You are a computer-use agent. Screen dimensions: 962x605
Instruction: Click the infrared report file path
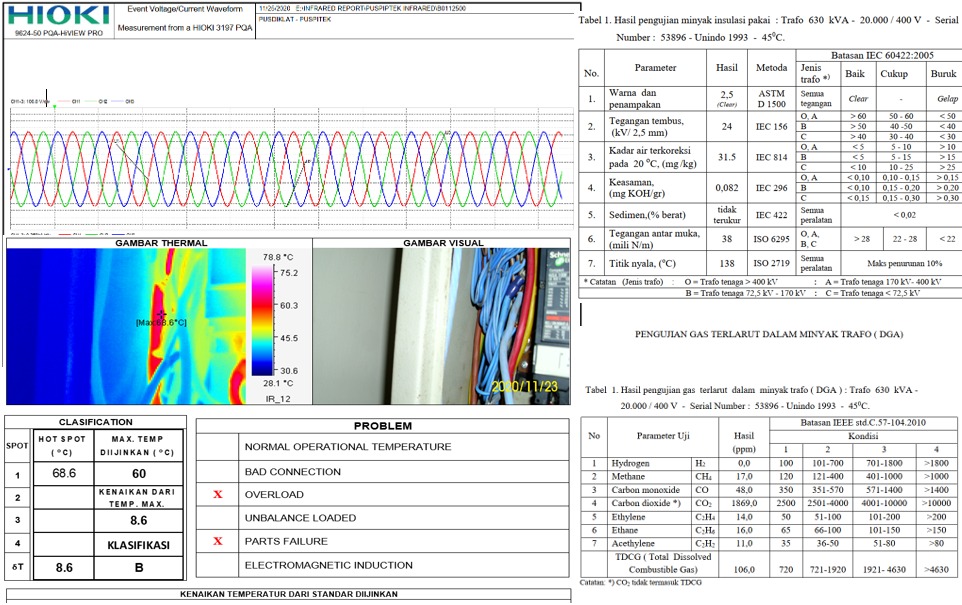372,8
